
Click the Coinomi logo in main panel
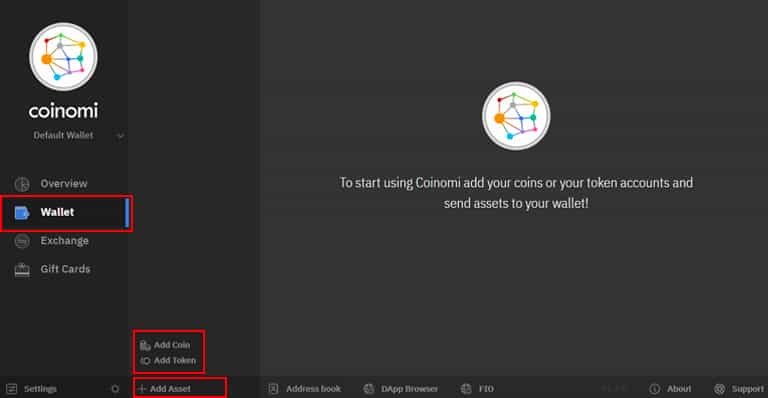click(516, 116)
